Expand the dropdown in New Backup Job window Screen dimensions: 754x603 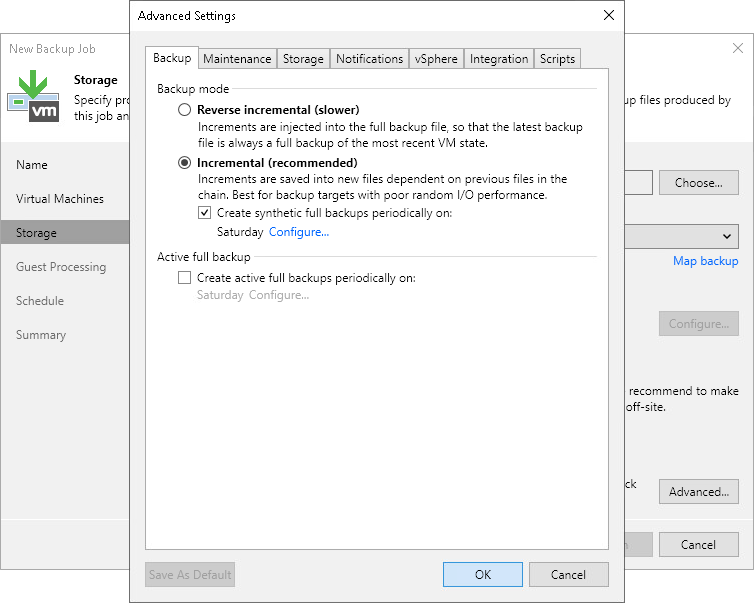tap(727, 236)
